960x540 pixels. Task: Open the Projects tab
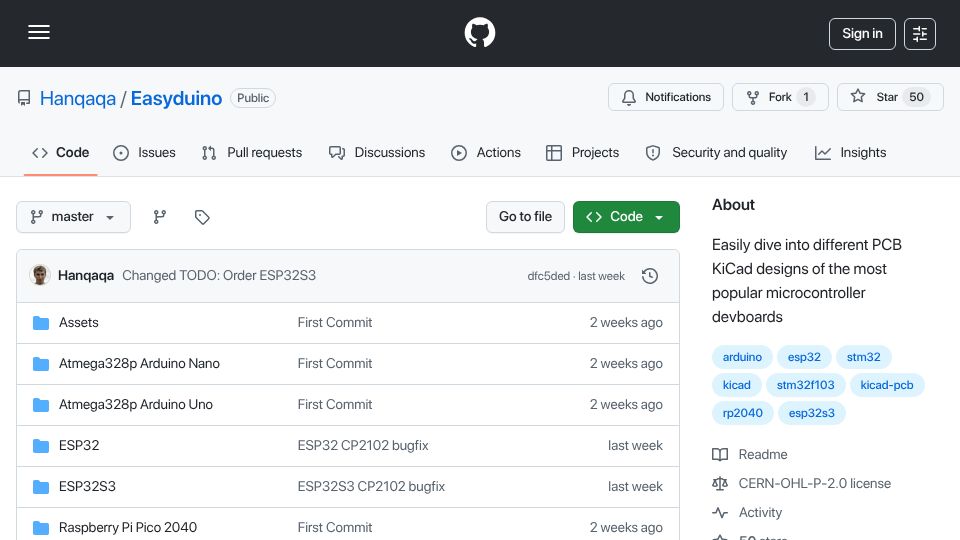tap(582, 152)
